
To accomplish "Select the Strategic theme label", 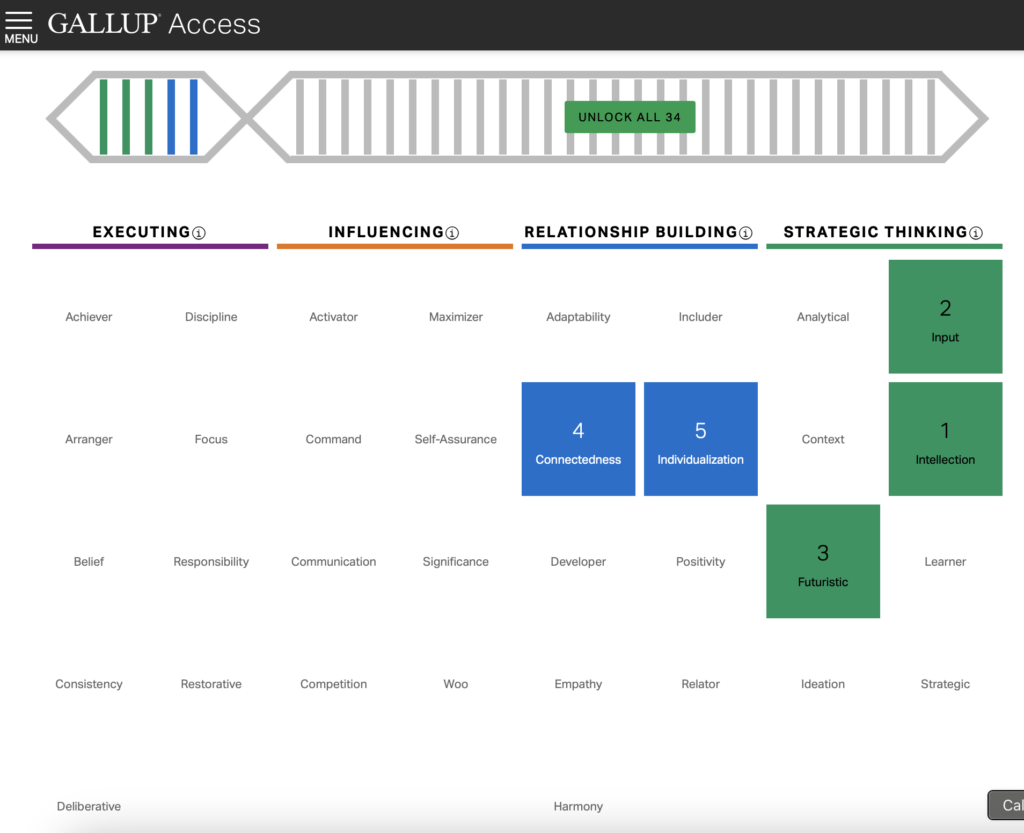I will click(945, 684).
